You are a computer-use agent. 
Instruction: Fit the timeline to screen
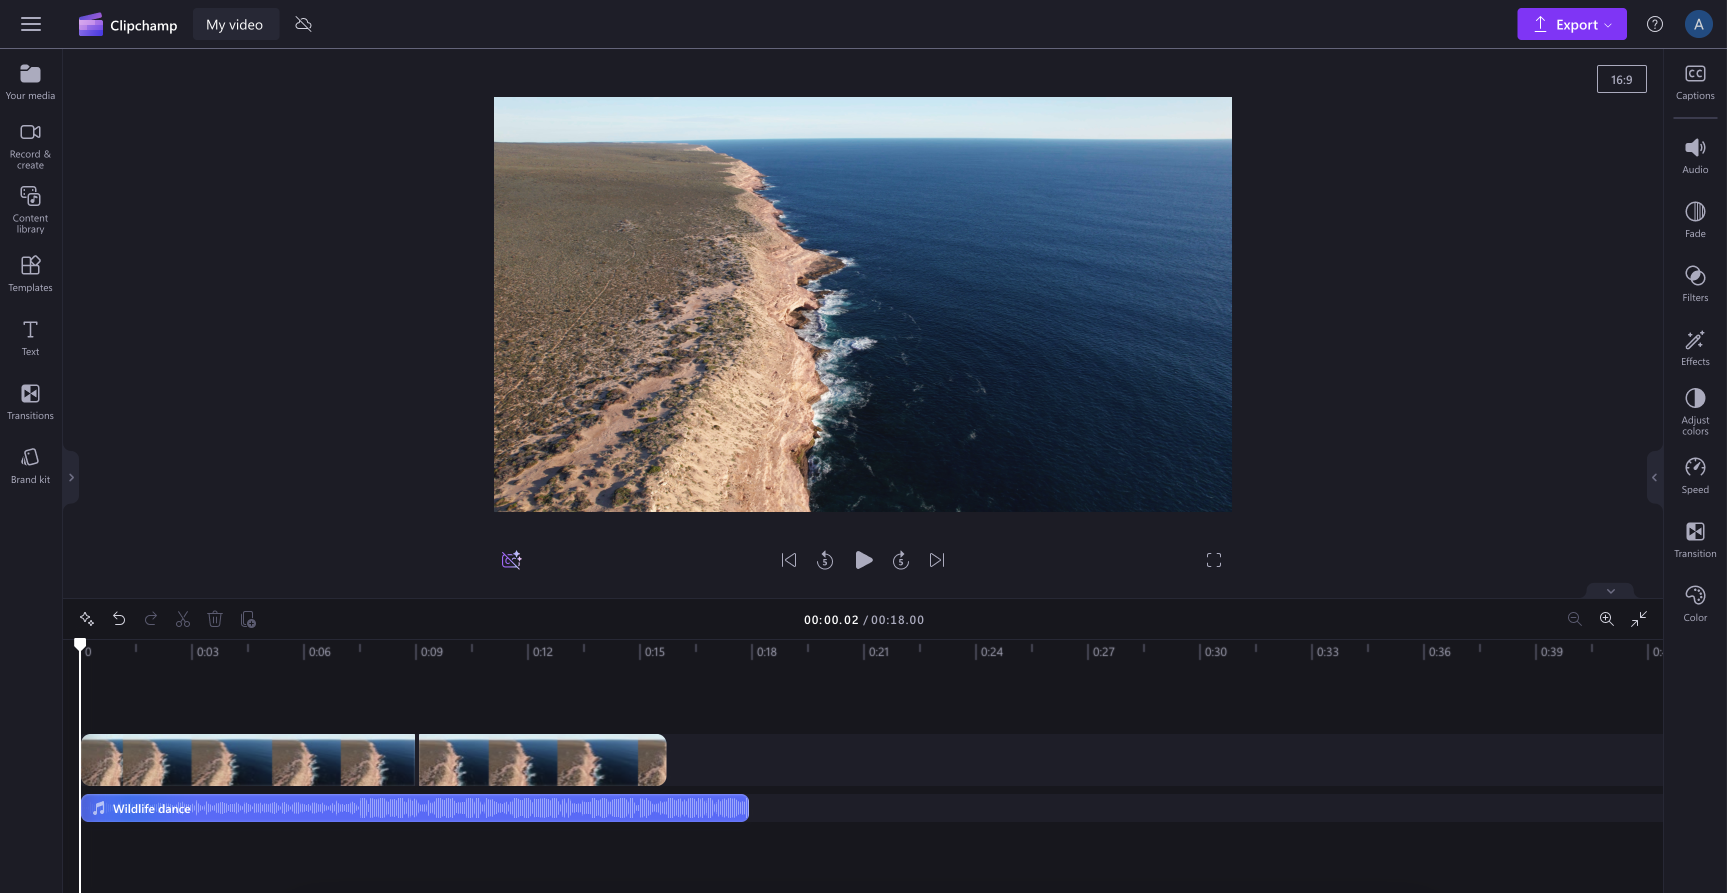pos(1639,619)
